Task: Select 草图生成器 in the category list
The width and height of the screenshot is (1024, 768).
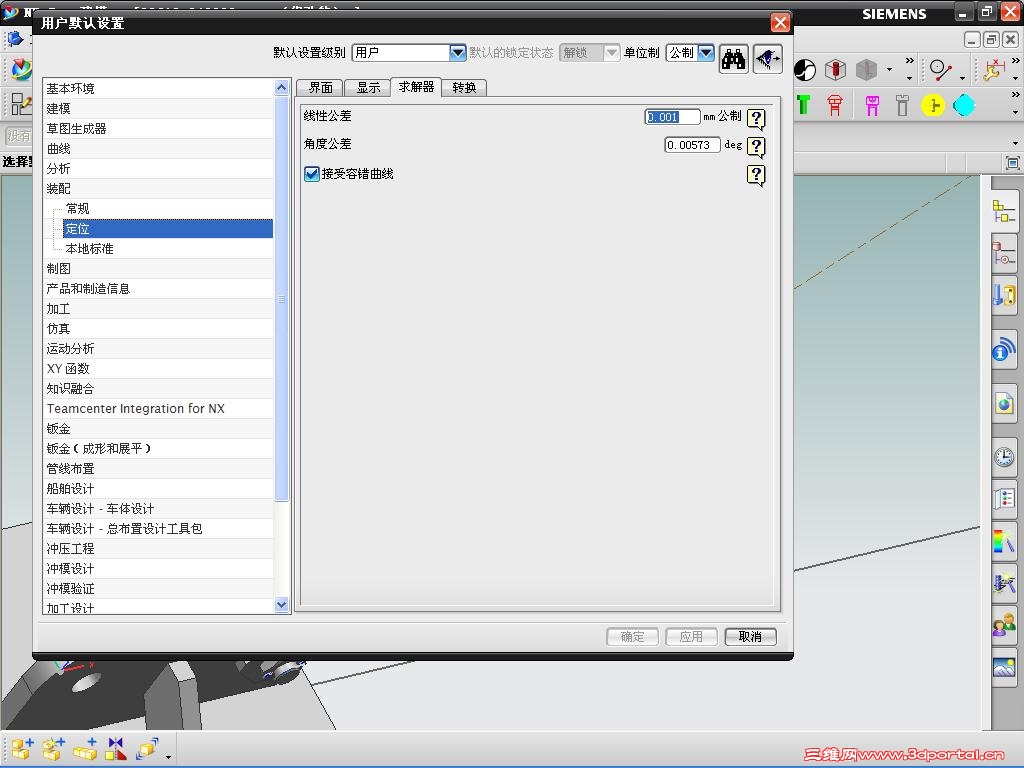Action: tap(159, 129)
